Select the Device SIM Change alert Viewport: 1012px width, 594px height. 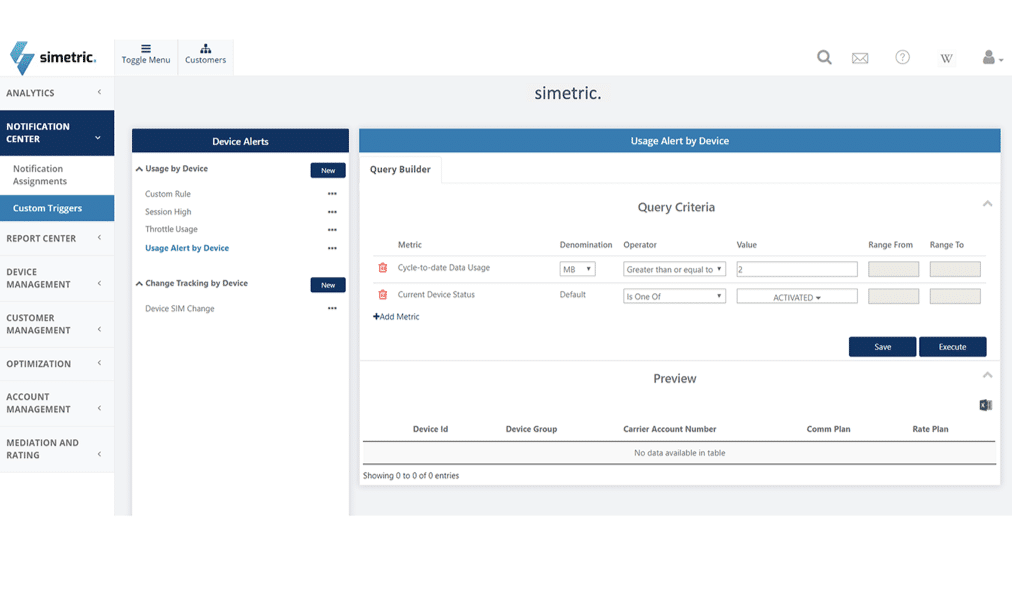(179, 309)
